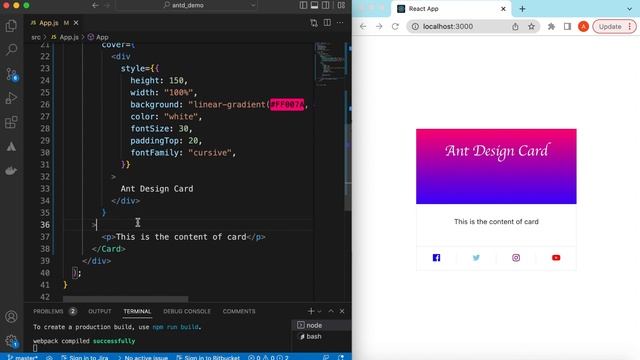The width and height of the screenshot is (640, 360).
Task: Open source control changes for App.js
Action: coord(313,23)
